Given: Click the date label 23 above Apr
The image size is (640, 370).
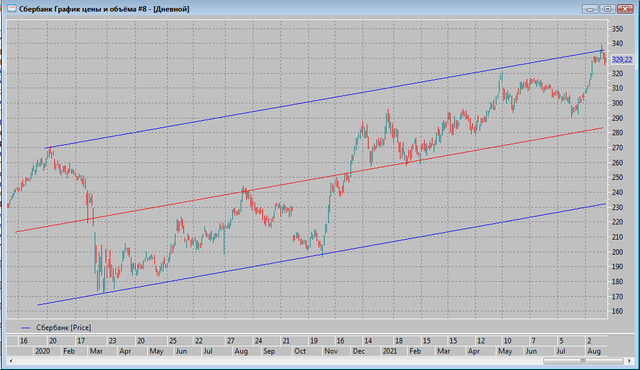Looking at the screenshot, I should pos(112,341).
